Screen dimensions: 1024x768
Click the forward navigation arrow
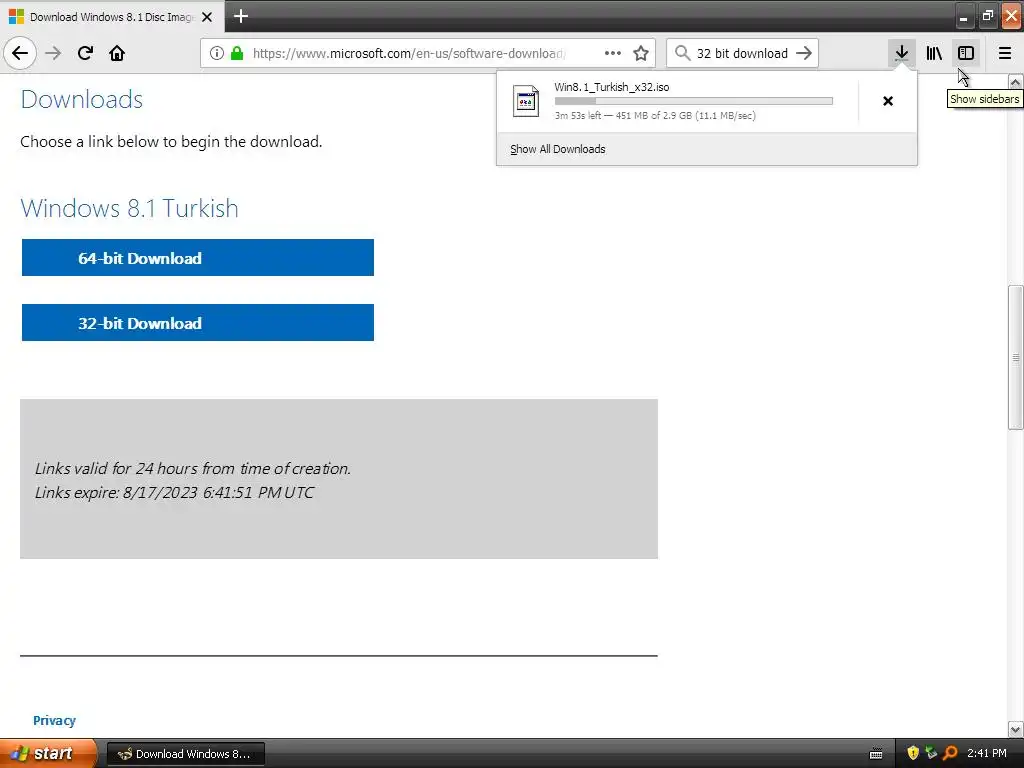pos(53,53)
